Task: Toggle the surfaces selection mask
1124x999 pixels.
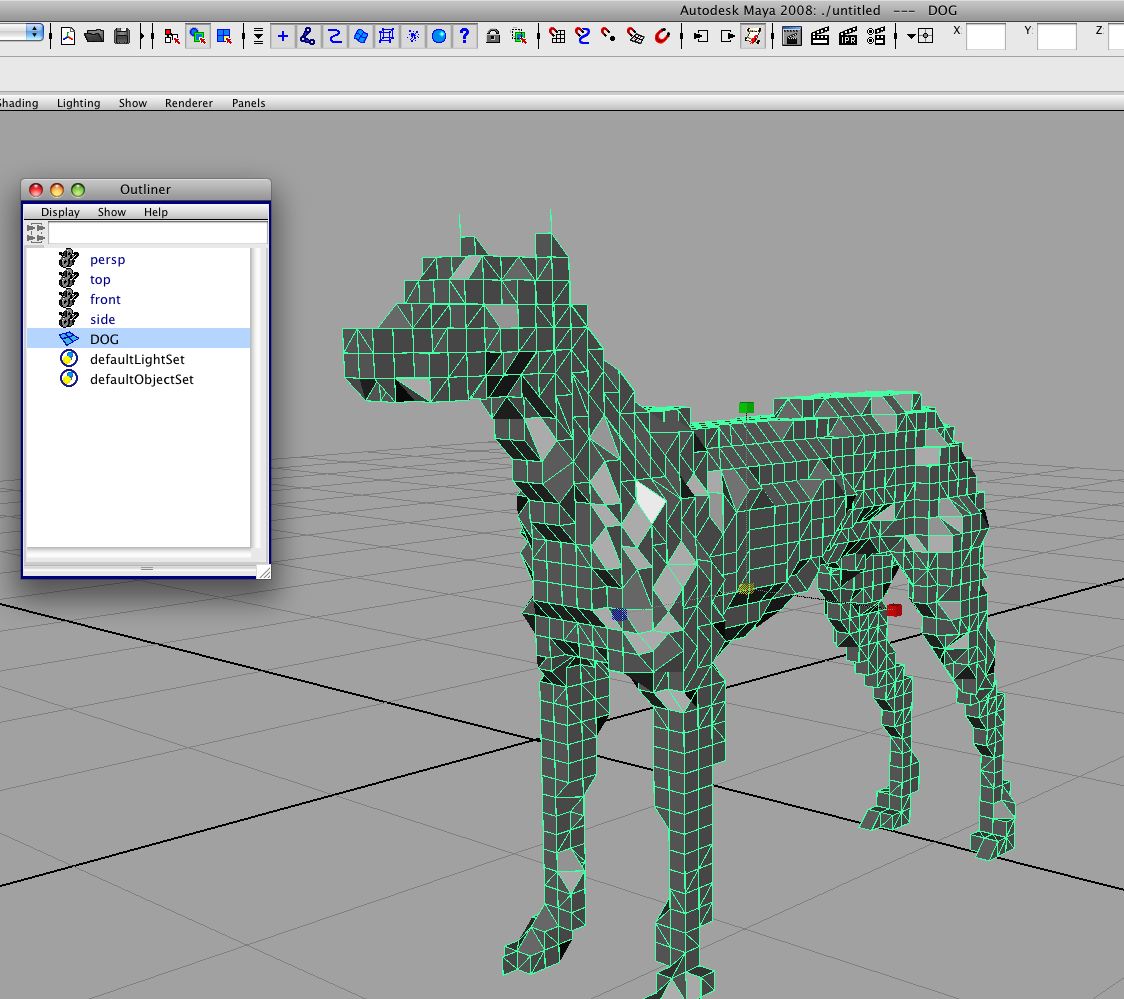Action: tap(361, 36)
